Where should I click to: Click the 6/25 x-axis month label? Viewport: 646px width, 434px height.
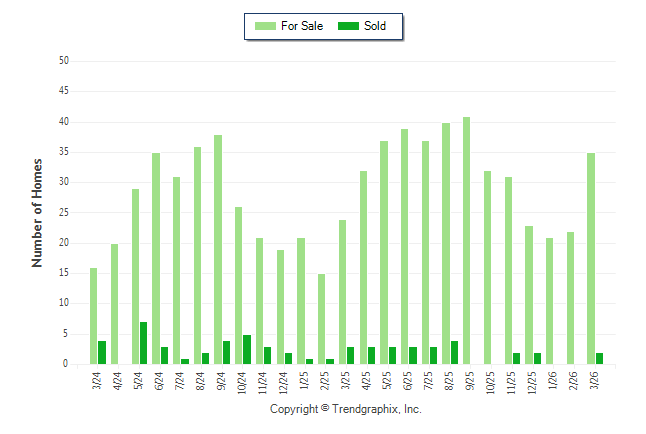tap(407, 381)
